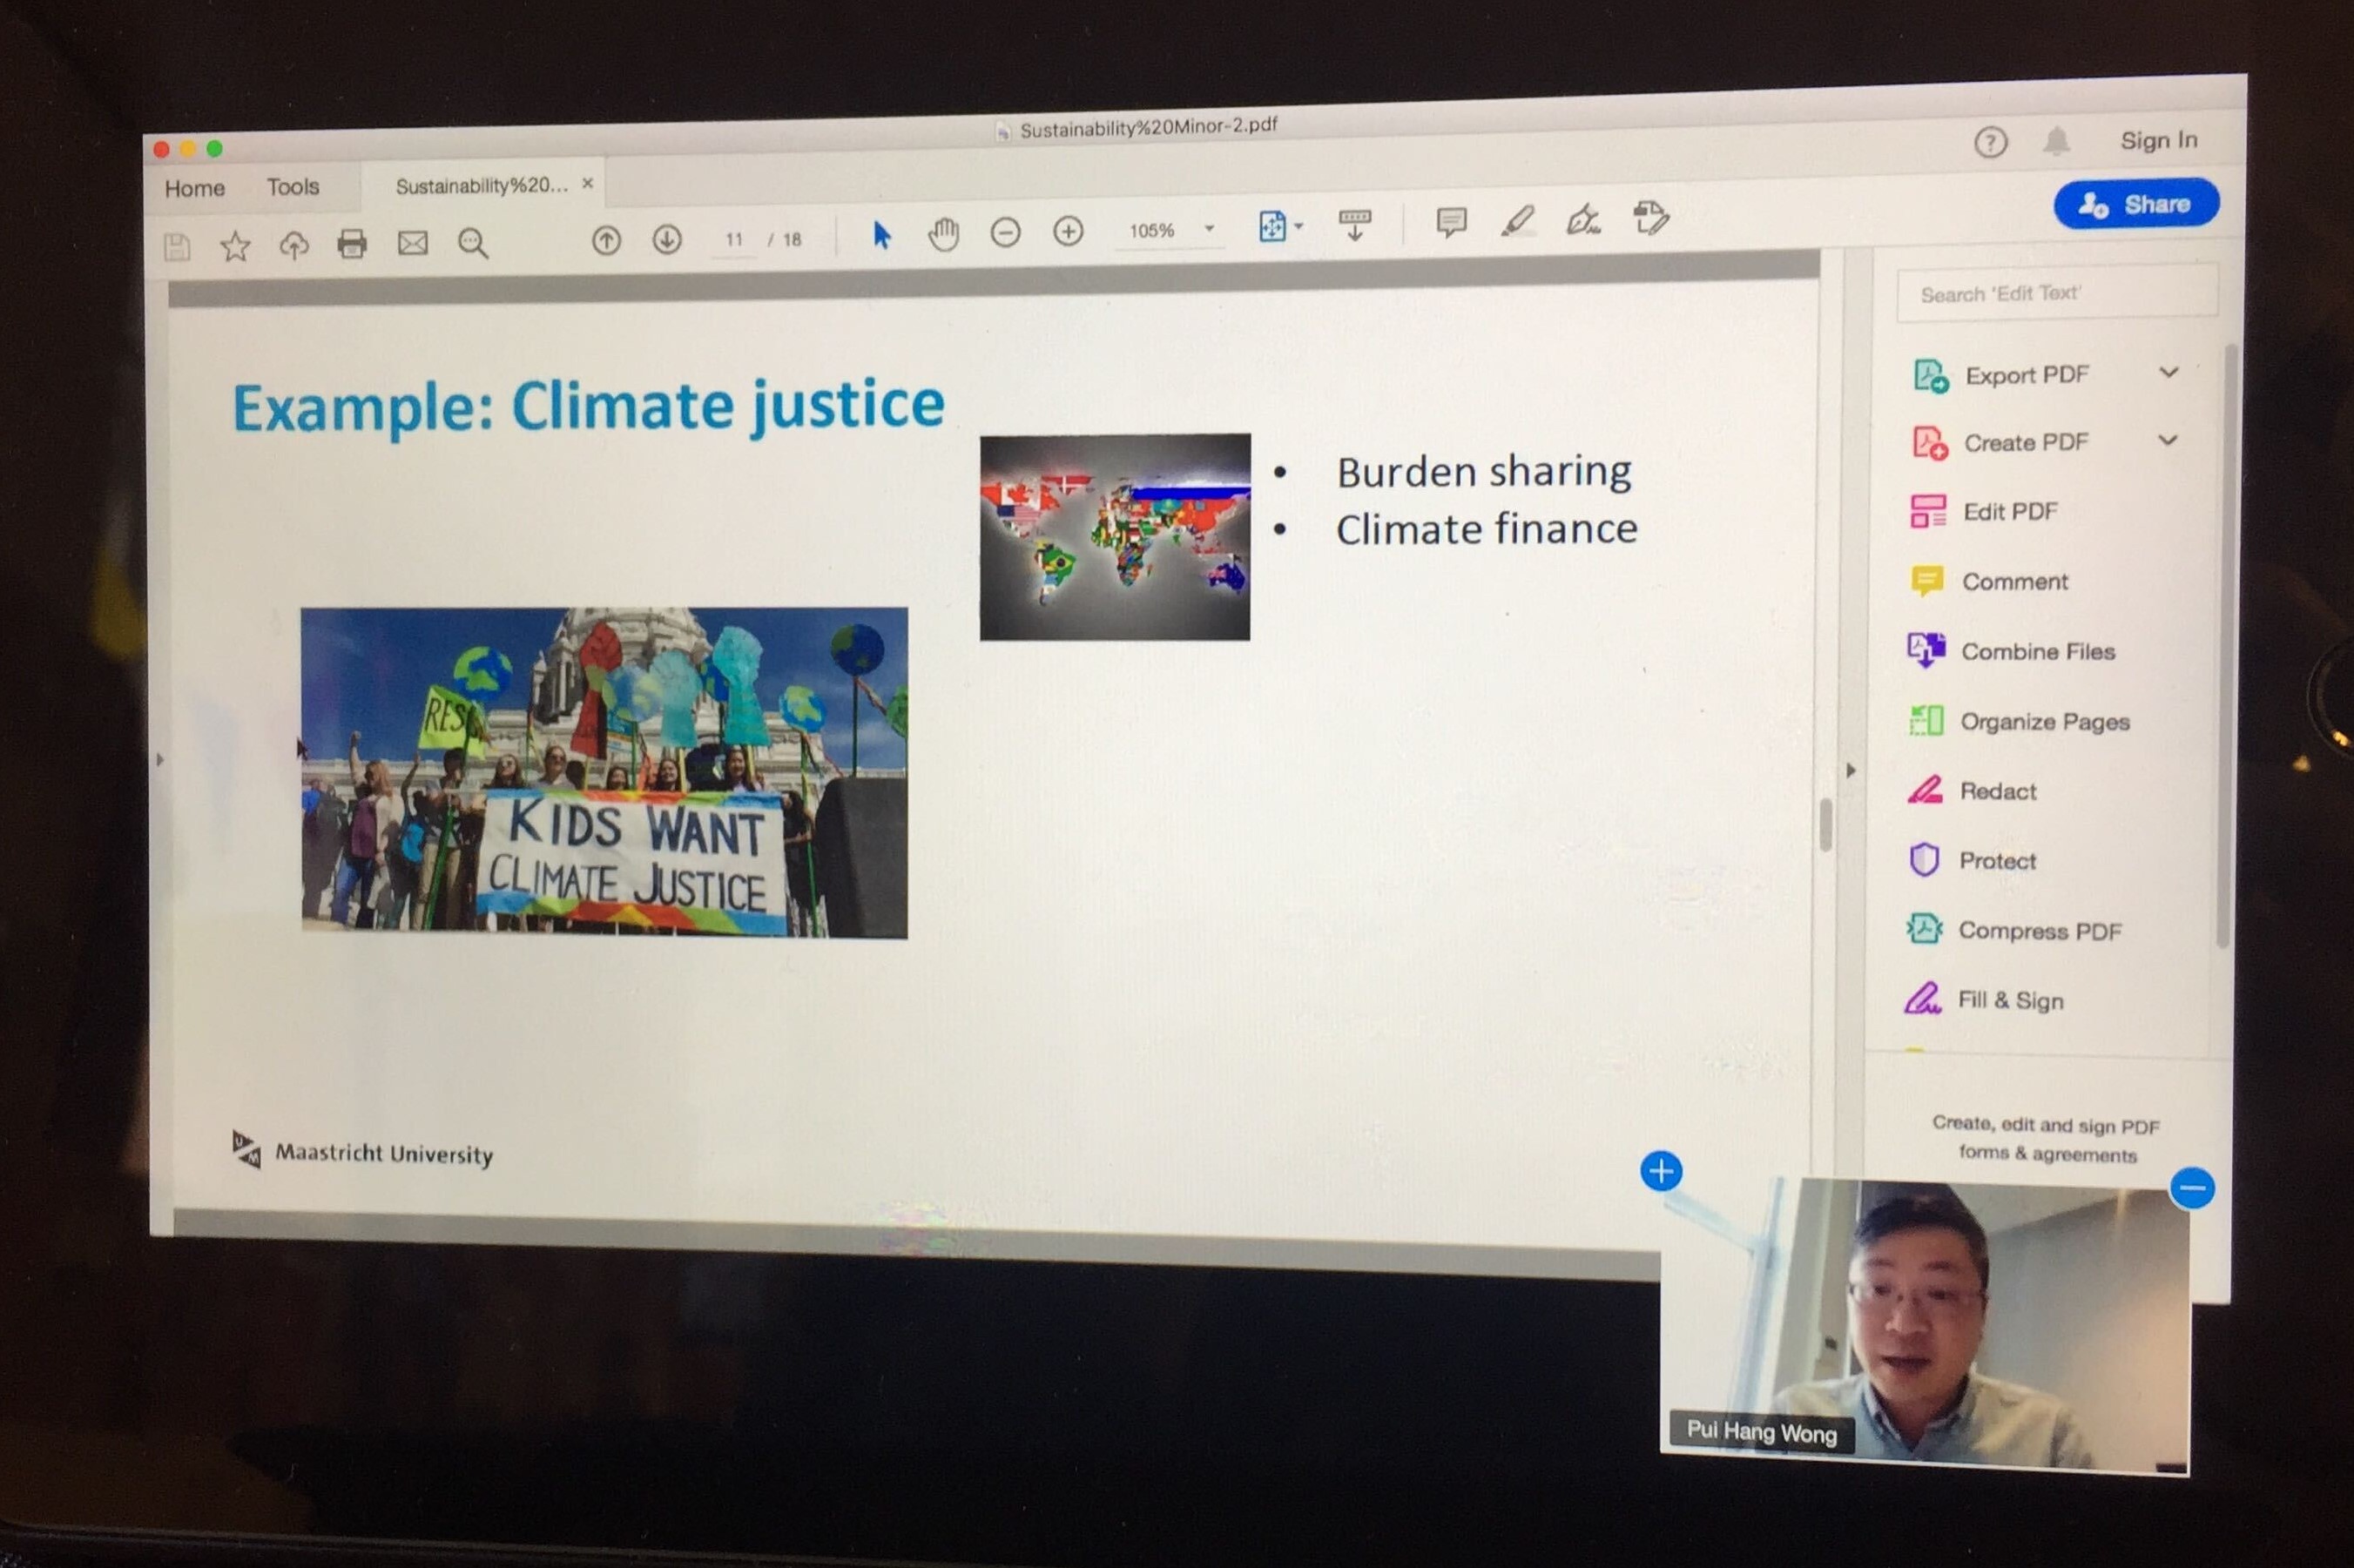Screen dimensions: 2354x1568
Task: Minimize the video with blue minus button
Action: [x=2192, y=1188]
